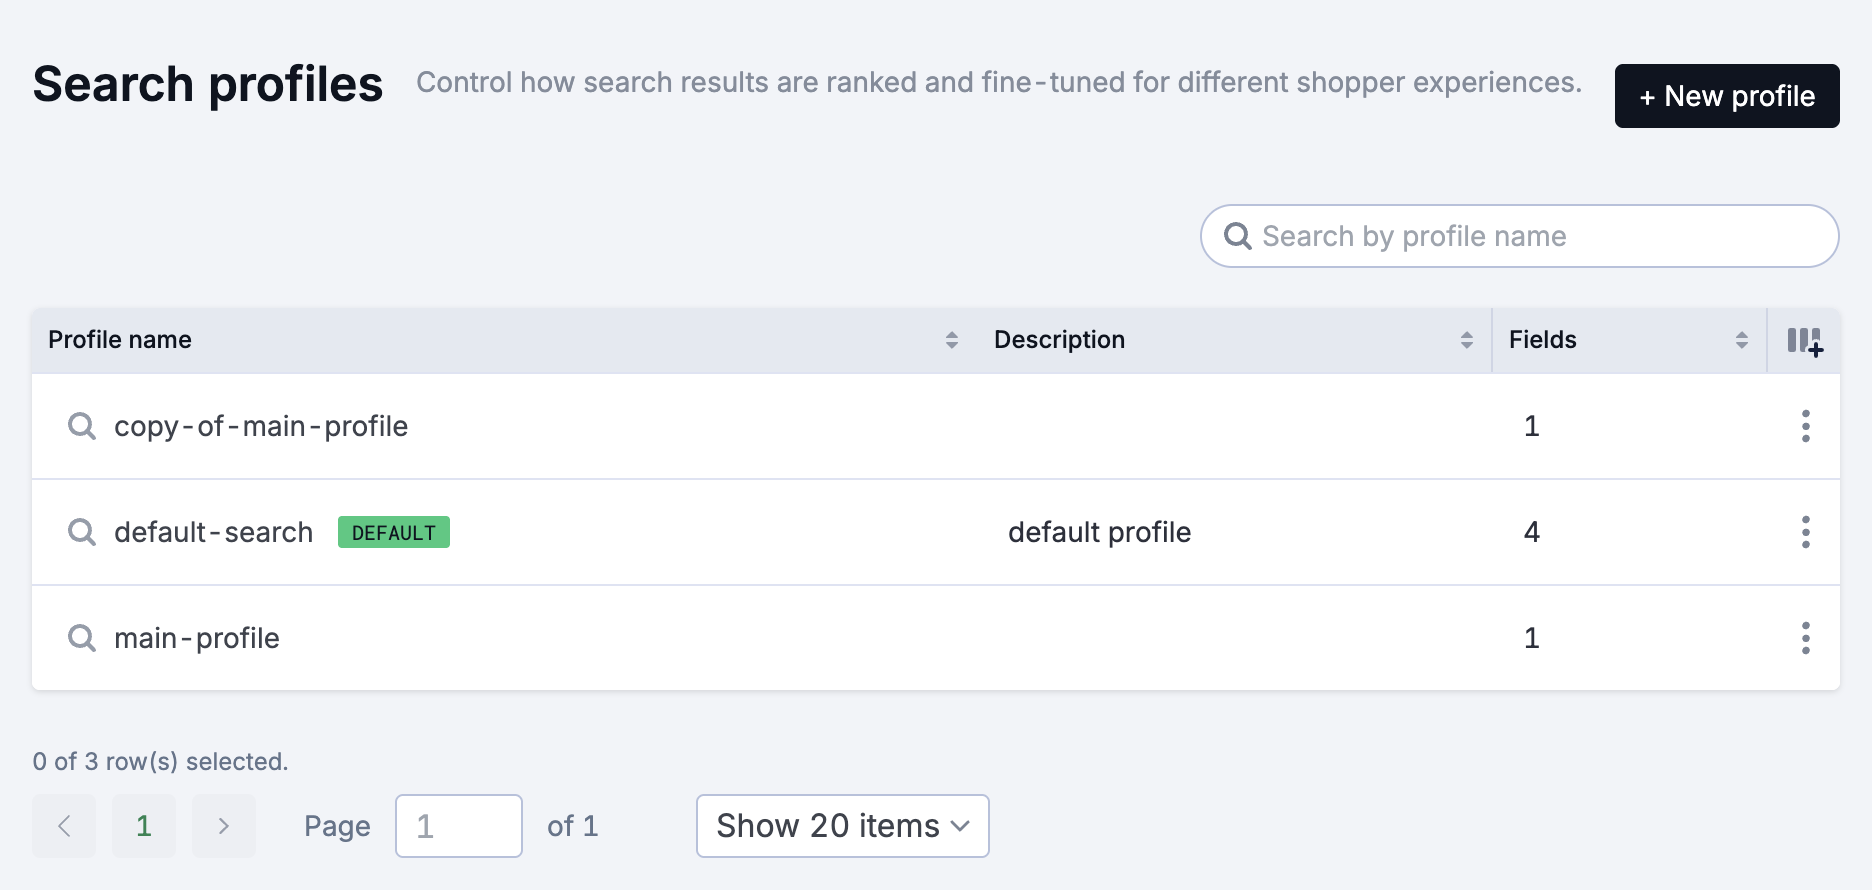Click the + New profile button
The image size is (1872, 890).
click(1726, 96)
